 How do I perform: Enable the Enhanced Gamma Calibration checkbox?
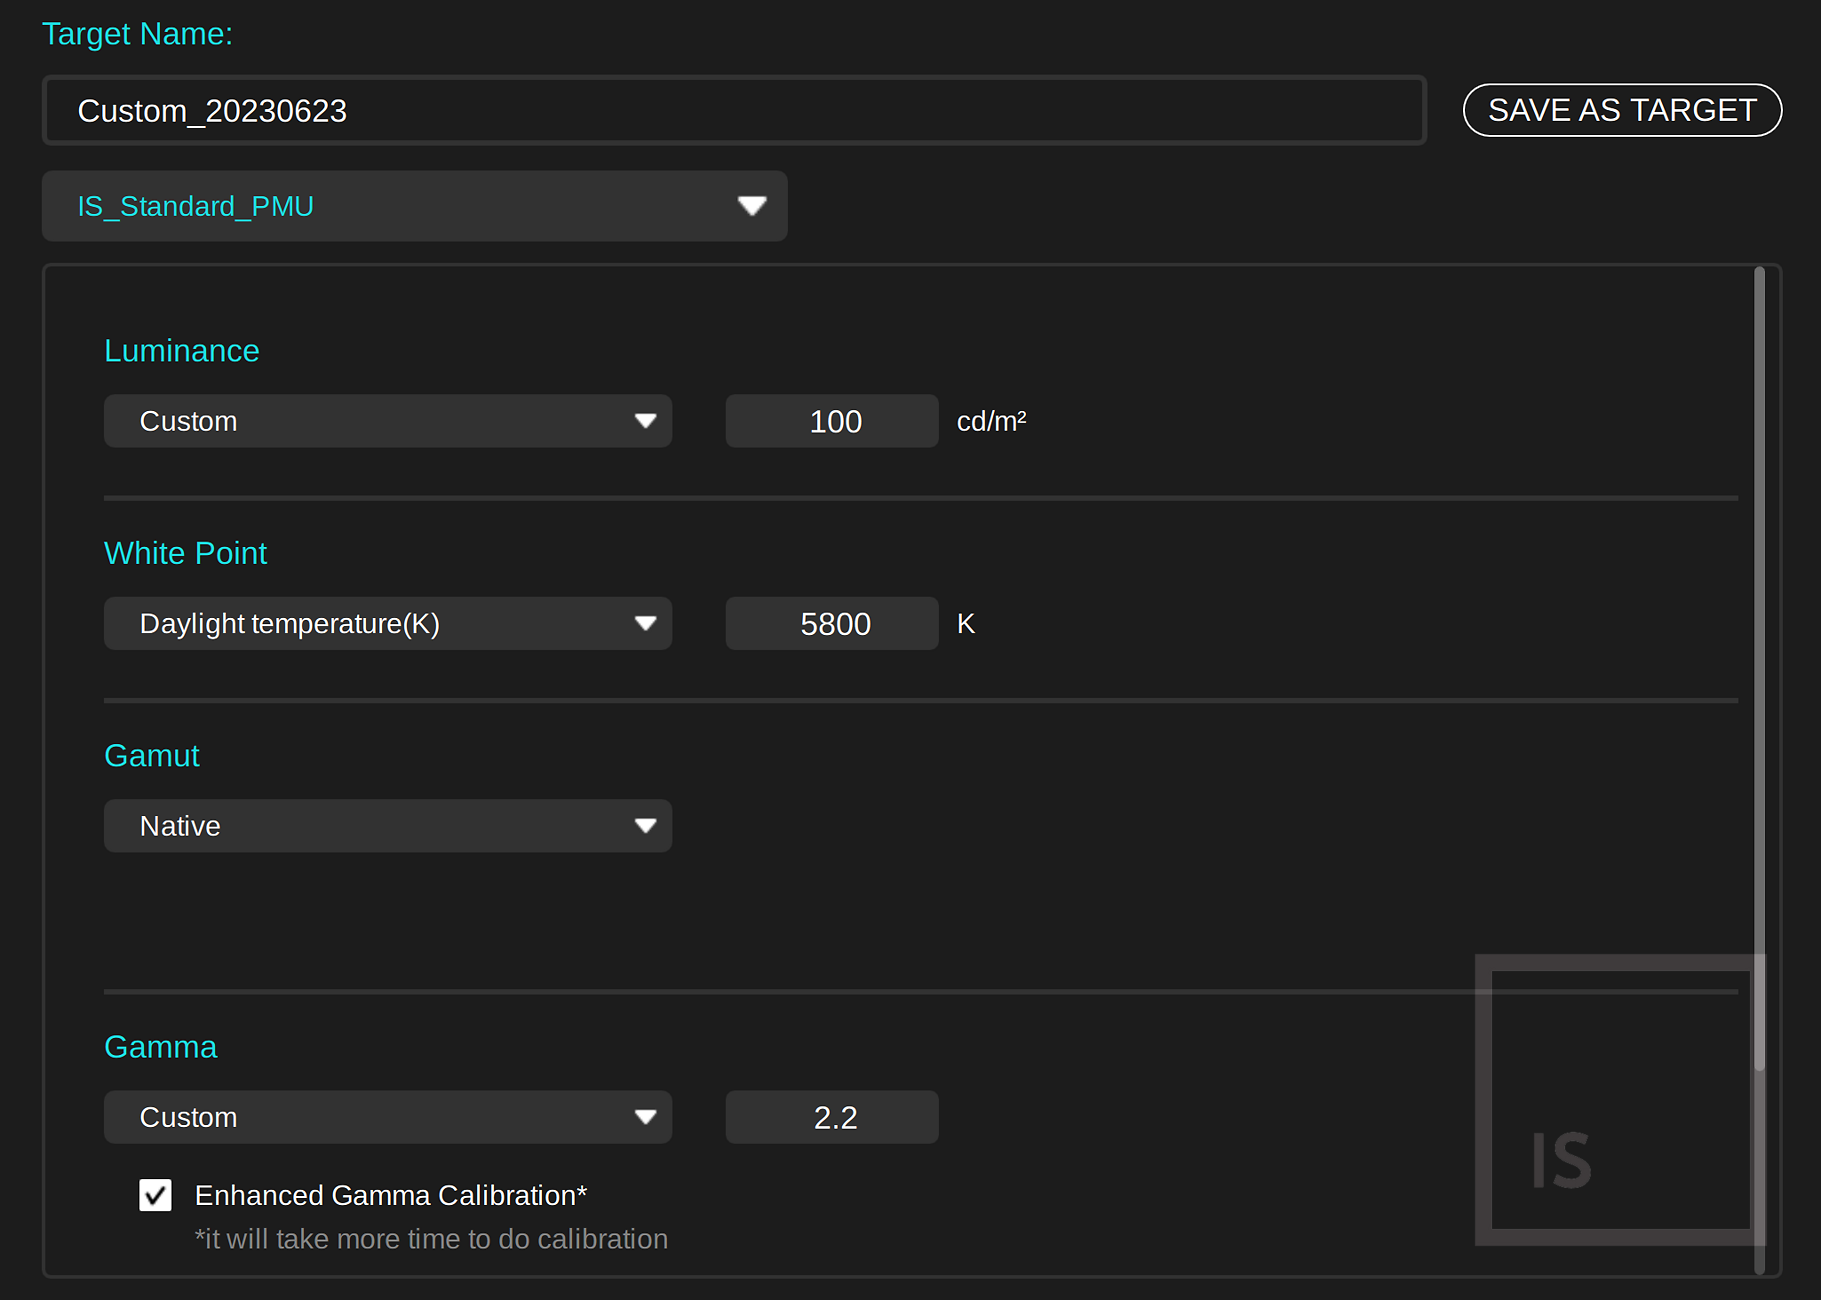coord(155,1195)
